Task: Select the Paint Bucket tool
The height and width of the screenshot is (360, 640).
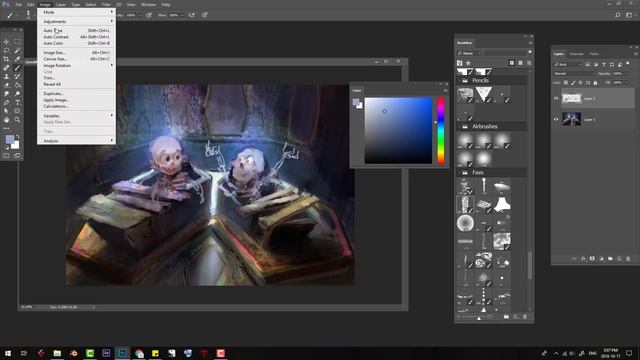Action: 17,85
